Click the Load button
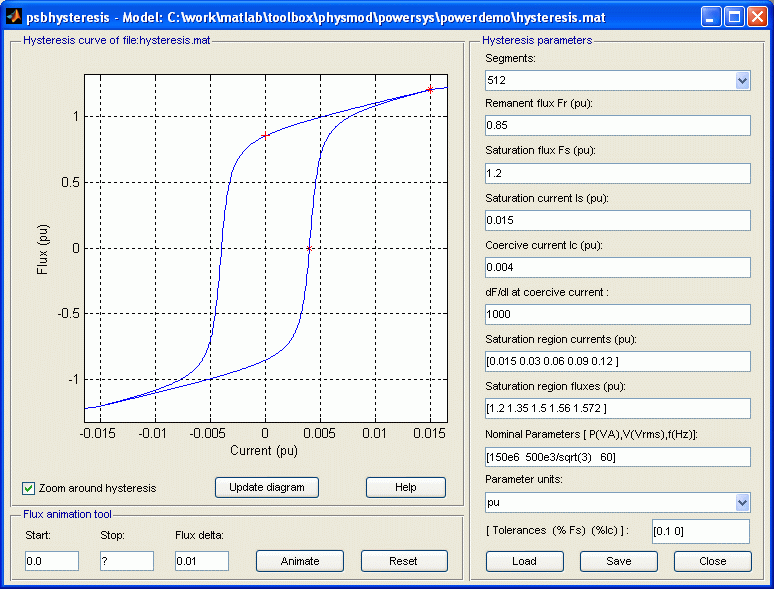774x589 pixels. [x=525, y=561]
